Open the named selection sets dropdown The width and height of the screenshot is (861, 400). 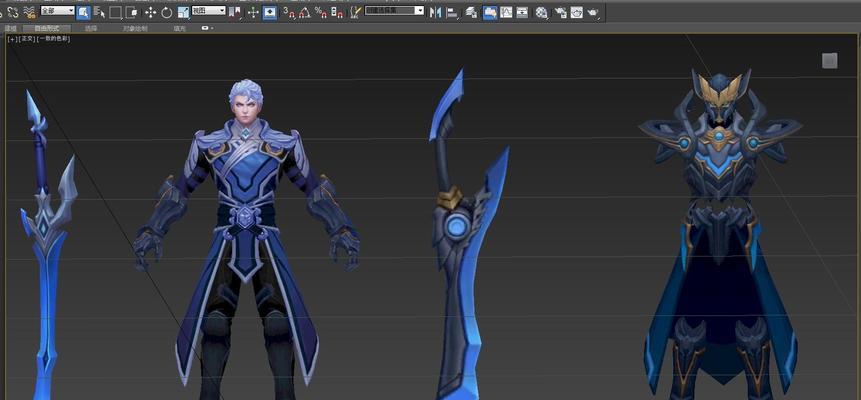pyautogui.click(x=394, y=10)
